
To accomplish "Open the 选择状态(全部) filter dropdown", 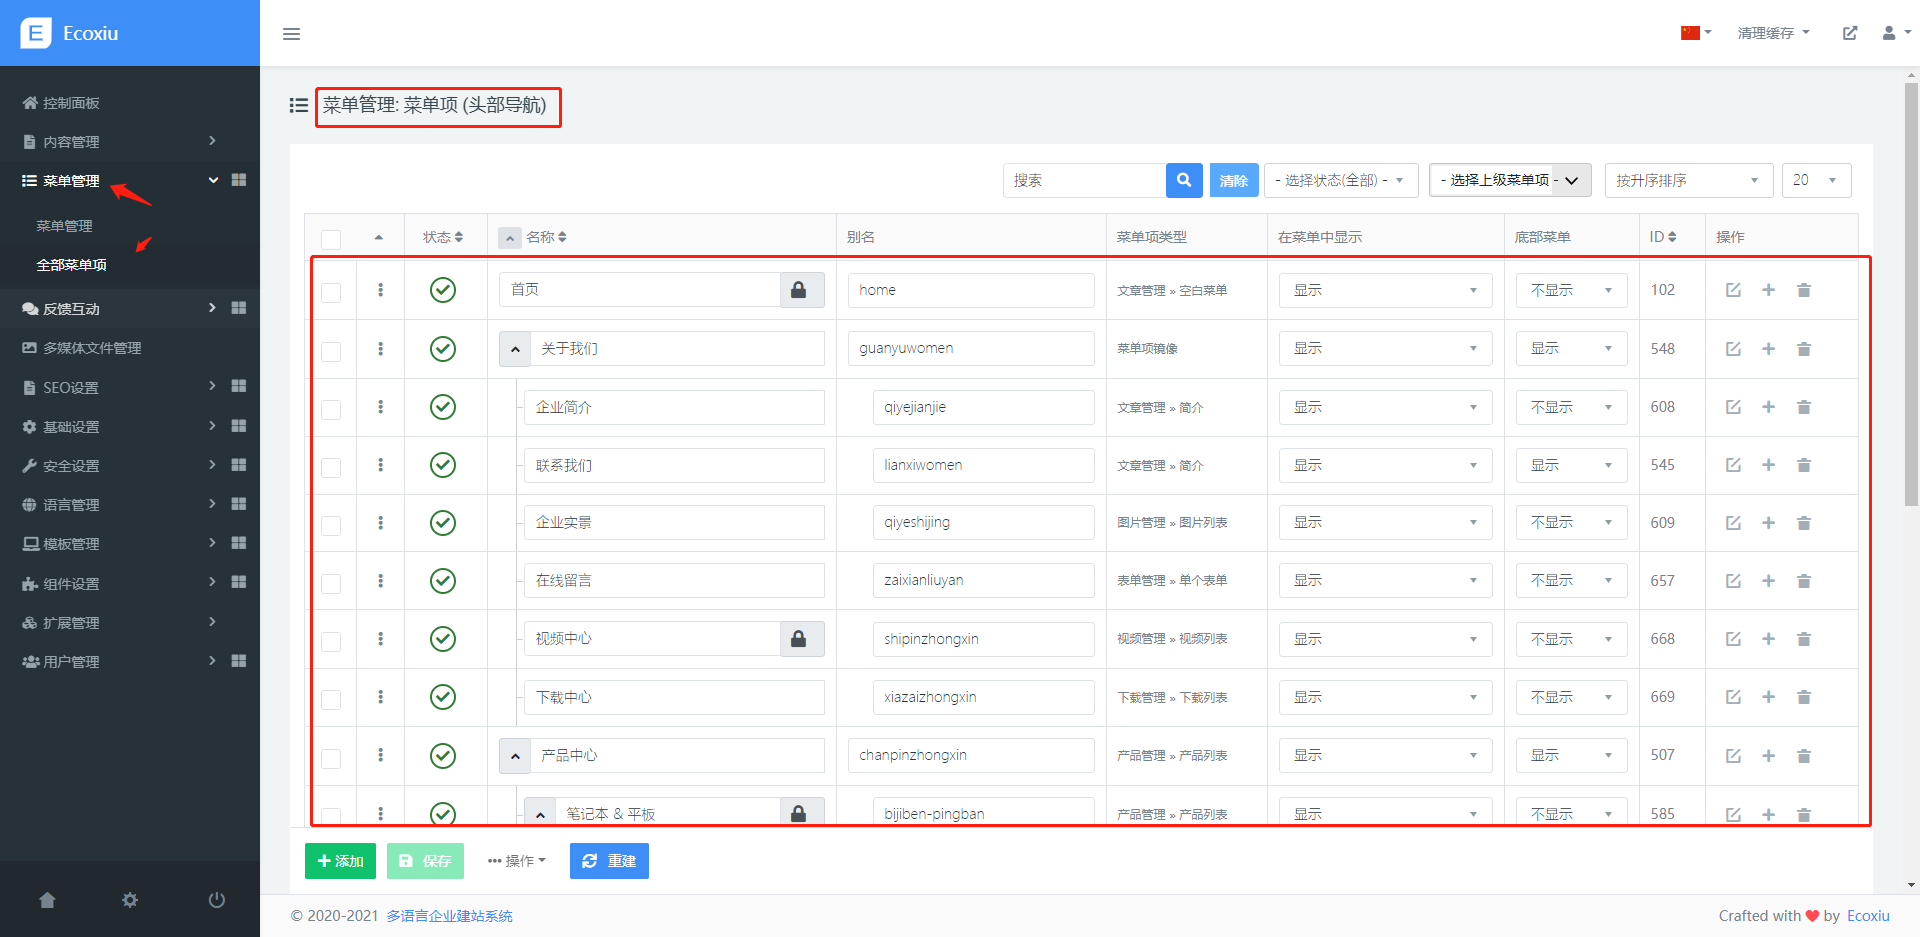I will click(x=1340, y=181).
